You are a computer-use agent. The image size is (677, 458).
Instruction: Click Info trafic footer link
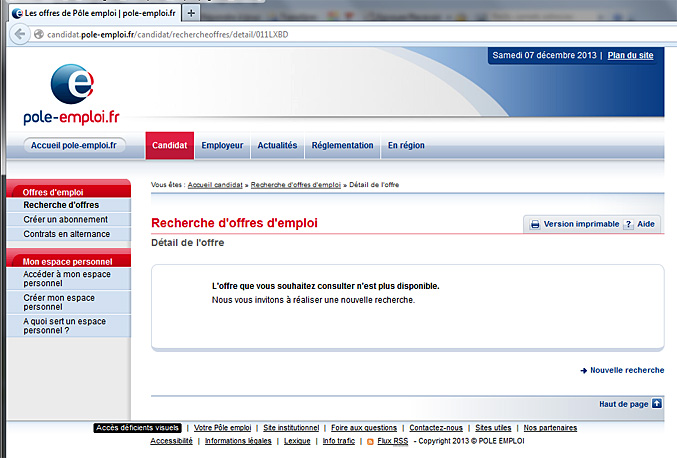338,441
